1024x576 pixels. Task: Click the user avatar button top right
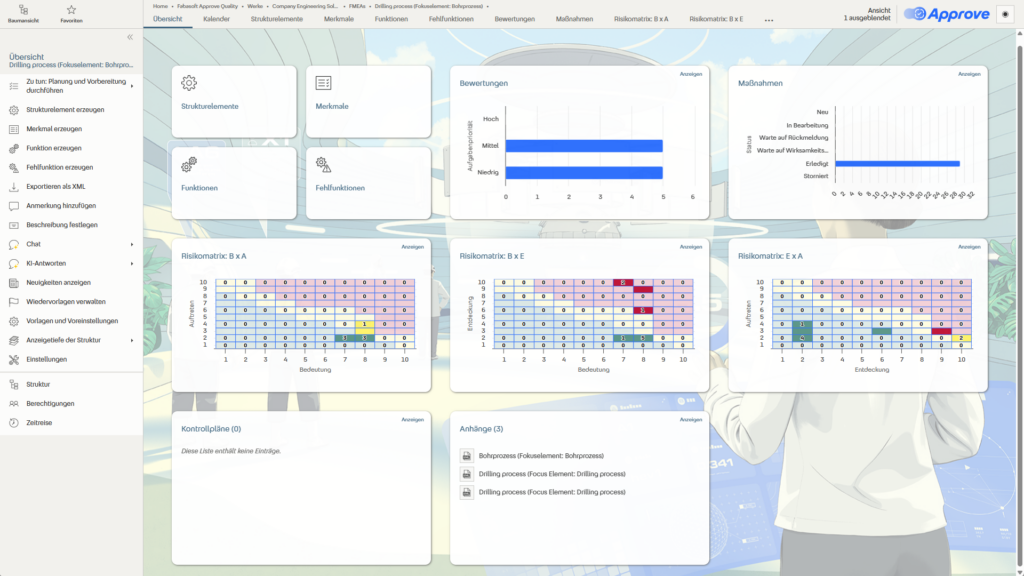click(1005, 14)
